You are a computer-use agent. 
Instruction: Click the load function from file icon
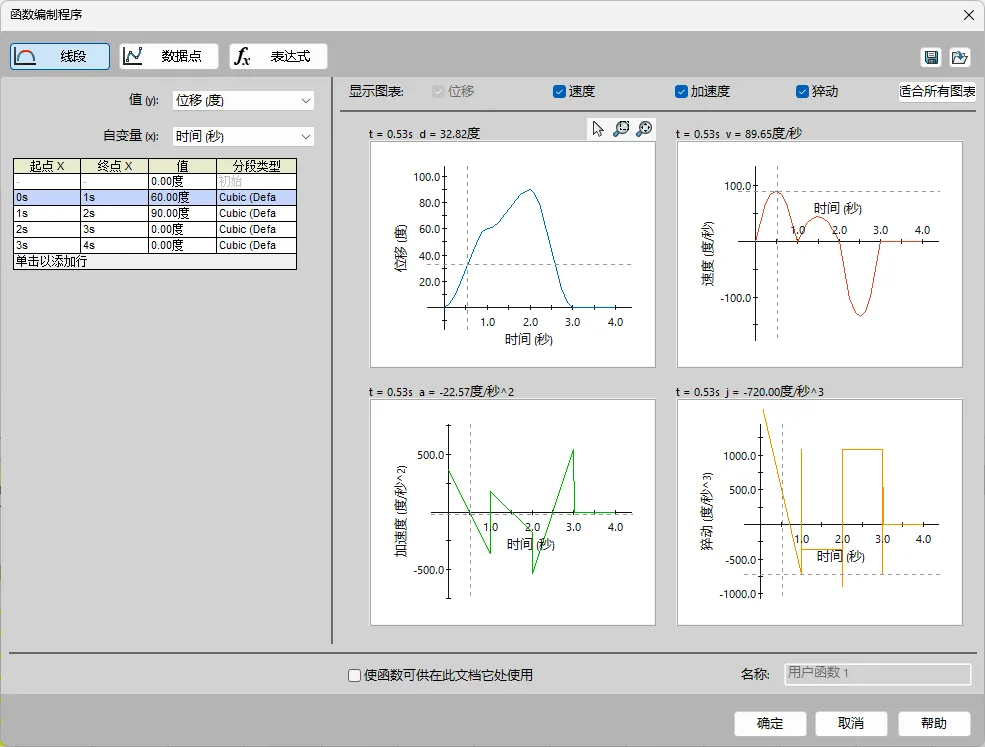959,58
